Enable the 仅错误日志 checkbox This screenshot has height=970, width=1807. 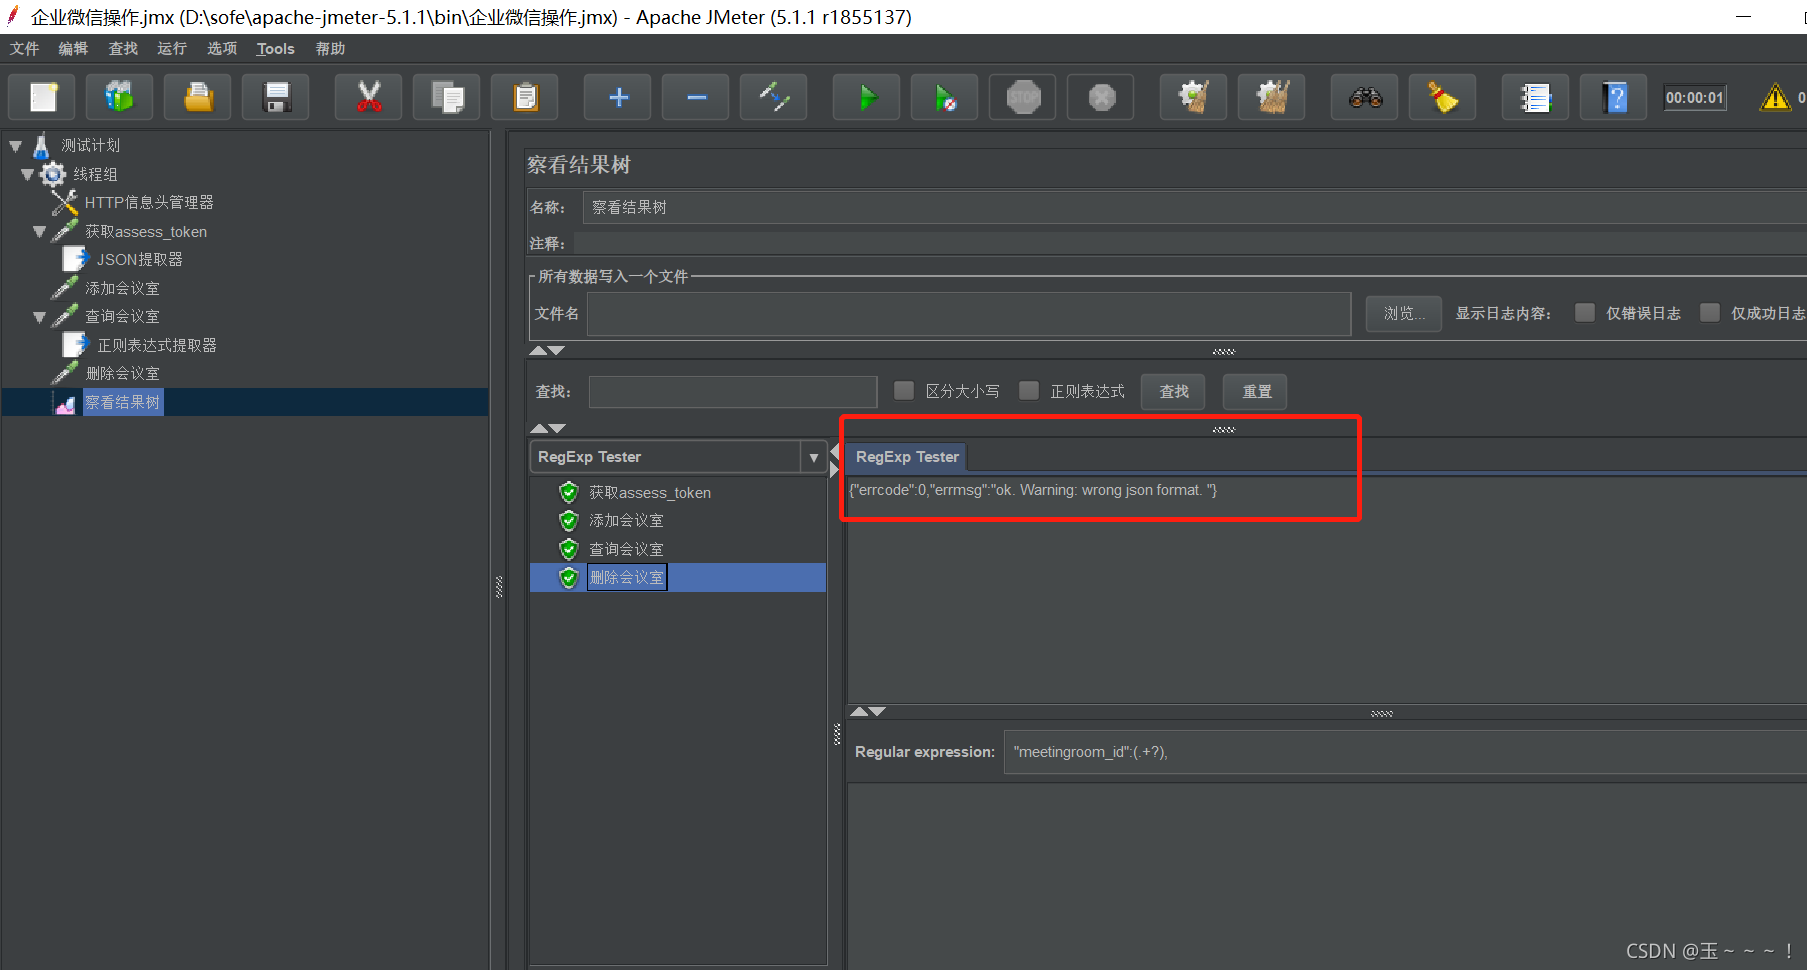pyautogui.click(x=1585, y=312)
